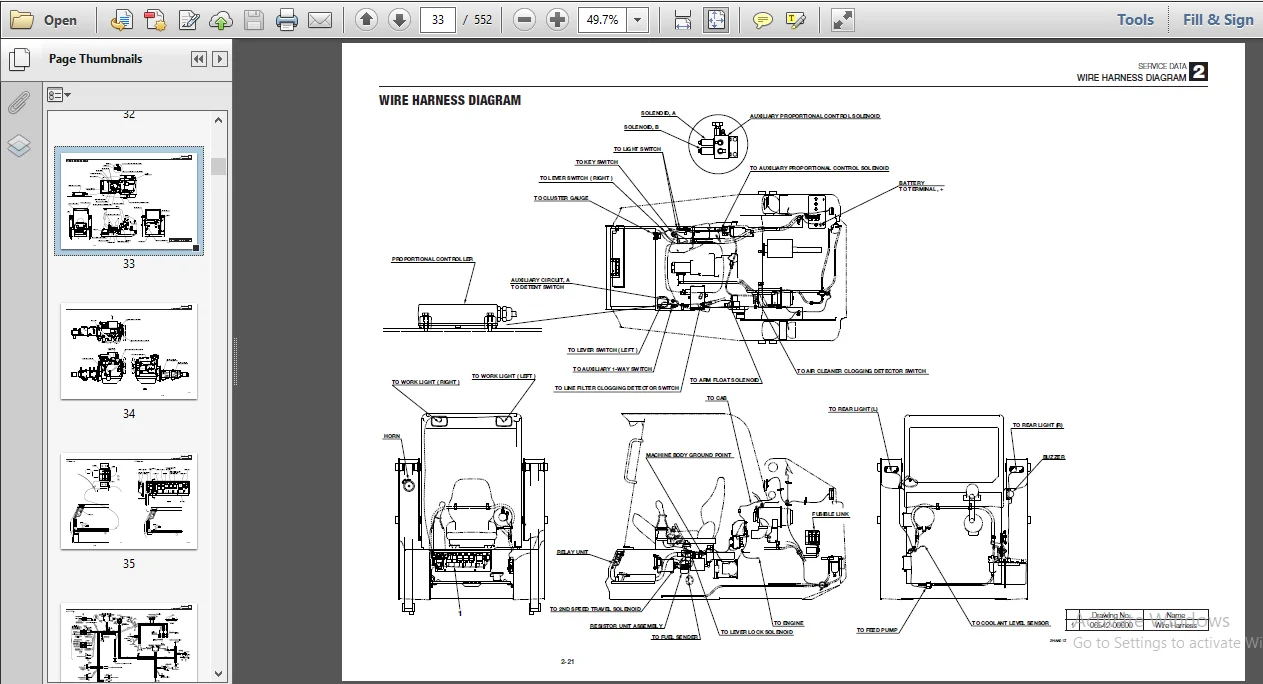Zoom in with the plus button
The width and height of the screenshot is (1263, 684).
[558, 19]
